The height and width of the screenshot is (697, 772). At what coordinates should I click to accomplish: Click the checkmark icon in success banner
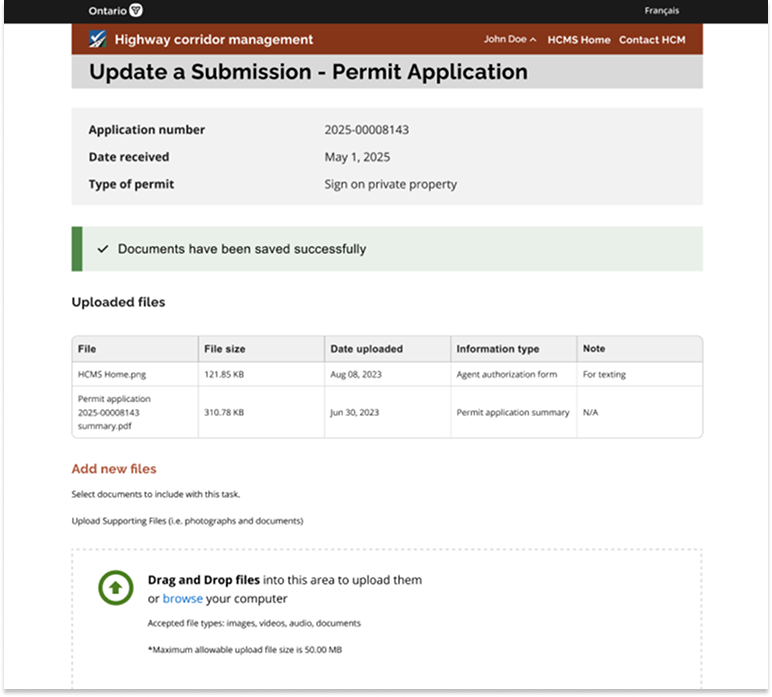[x=102, y=249]
